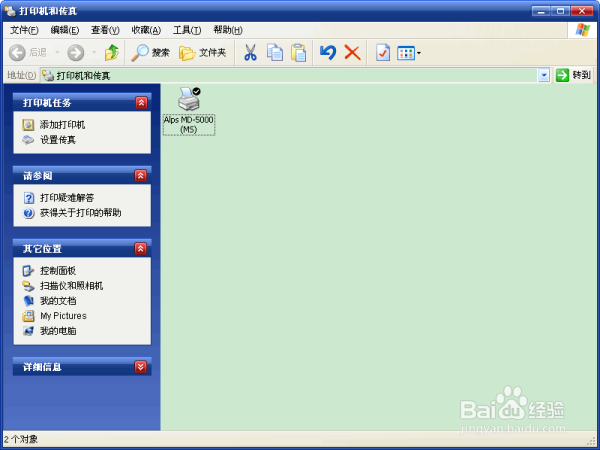Click the Properties checkmark sheet icon
This screenshot has width=600, height=450.
tap(383, 53)
